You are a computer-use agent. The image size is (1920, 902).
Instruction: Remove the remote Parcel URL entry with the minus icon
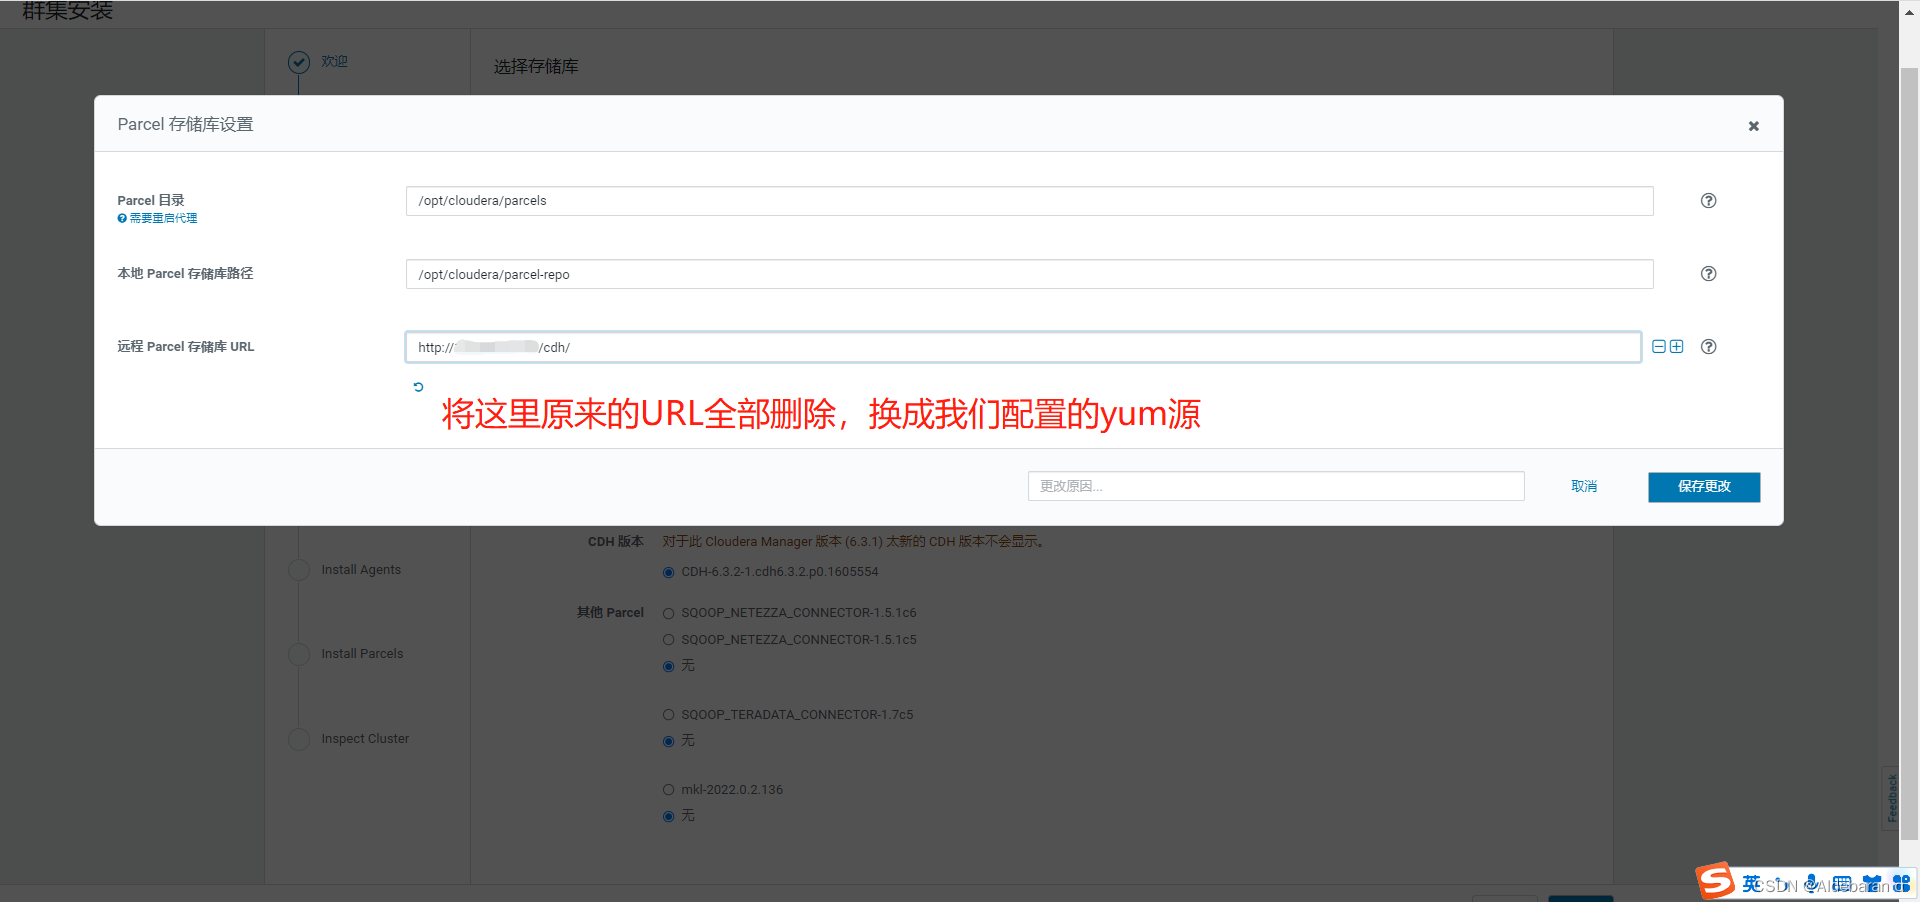[x=1659, y=347]
